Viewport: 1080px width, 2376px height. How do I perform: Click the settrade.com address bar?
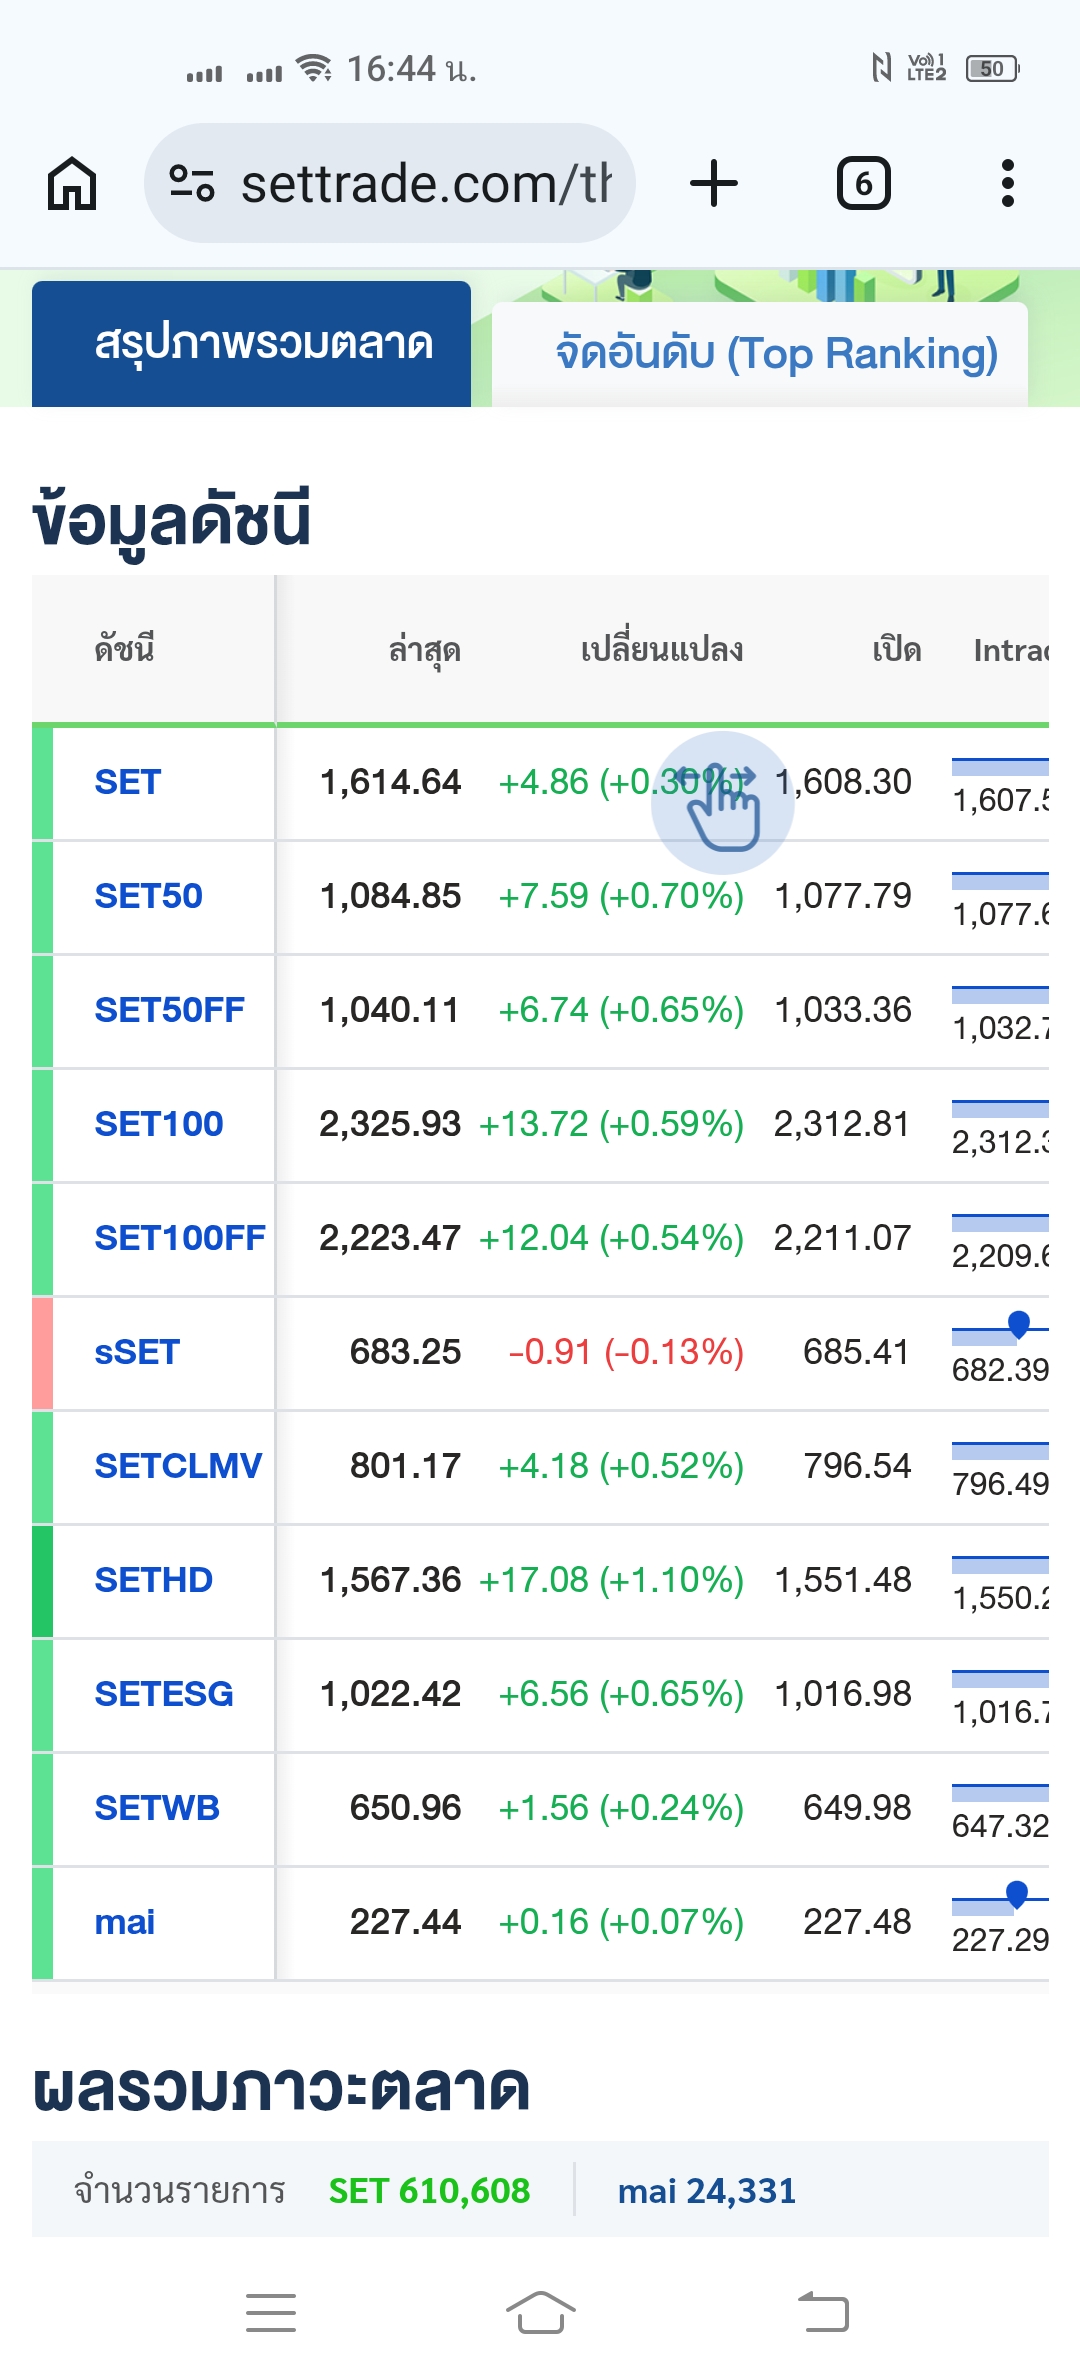[390, 184]
